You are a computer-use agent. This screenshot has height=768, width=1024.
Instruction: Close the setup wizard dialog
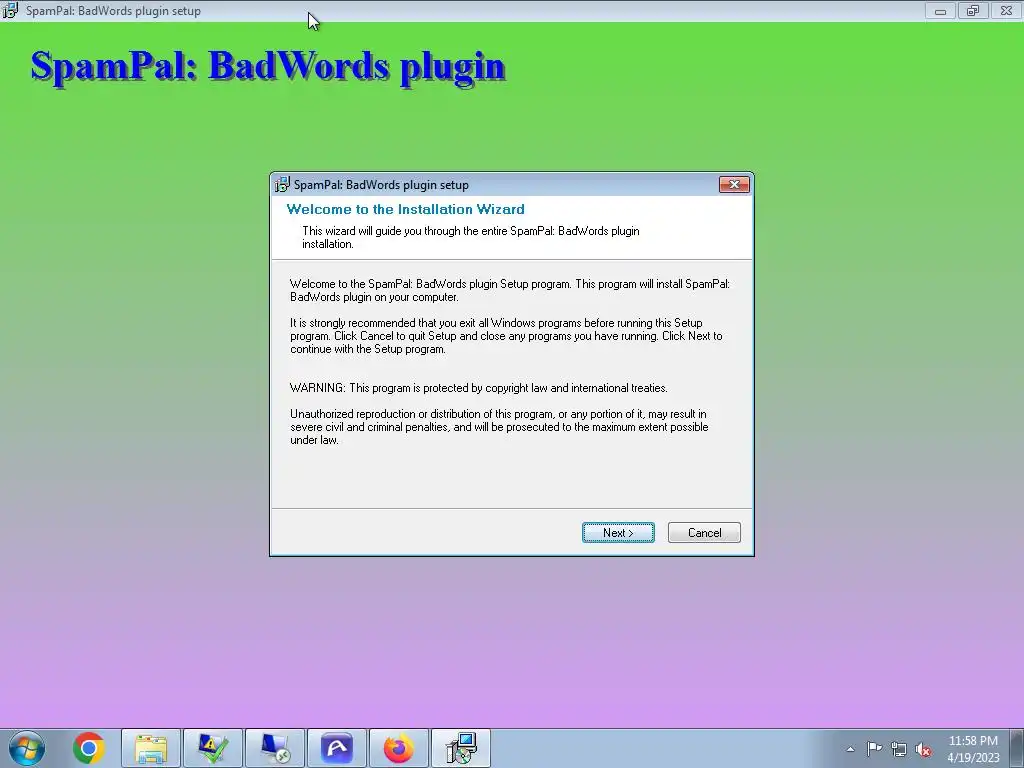pyautogui.click(x=734, y=185)
